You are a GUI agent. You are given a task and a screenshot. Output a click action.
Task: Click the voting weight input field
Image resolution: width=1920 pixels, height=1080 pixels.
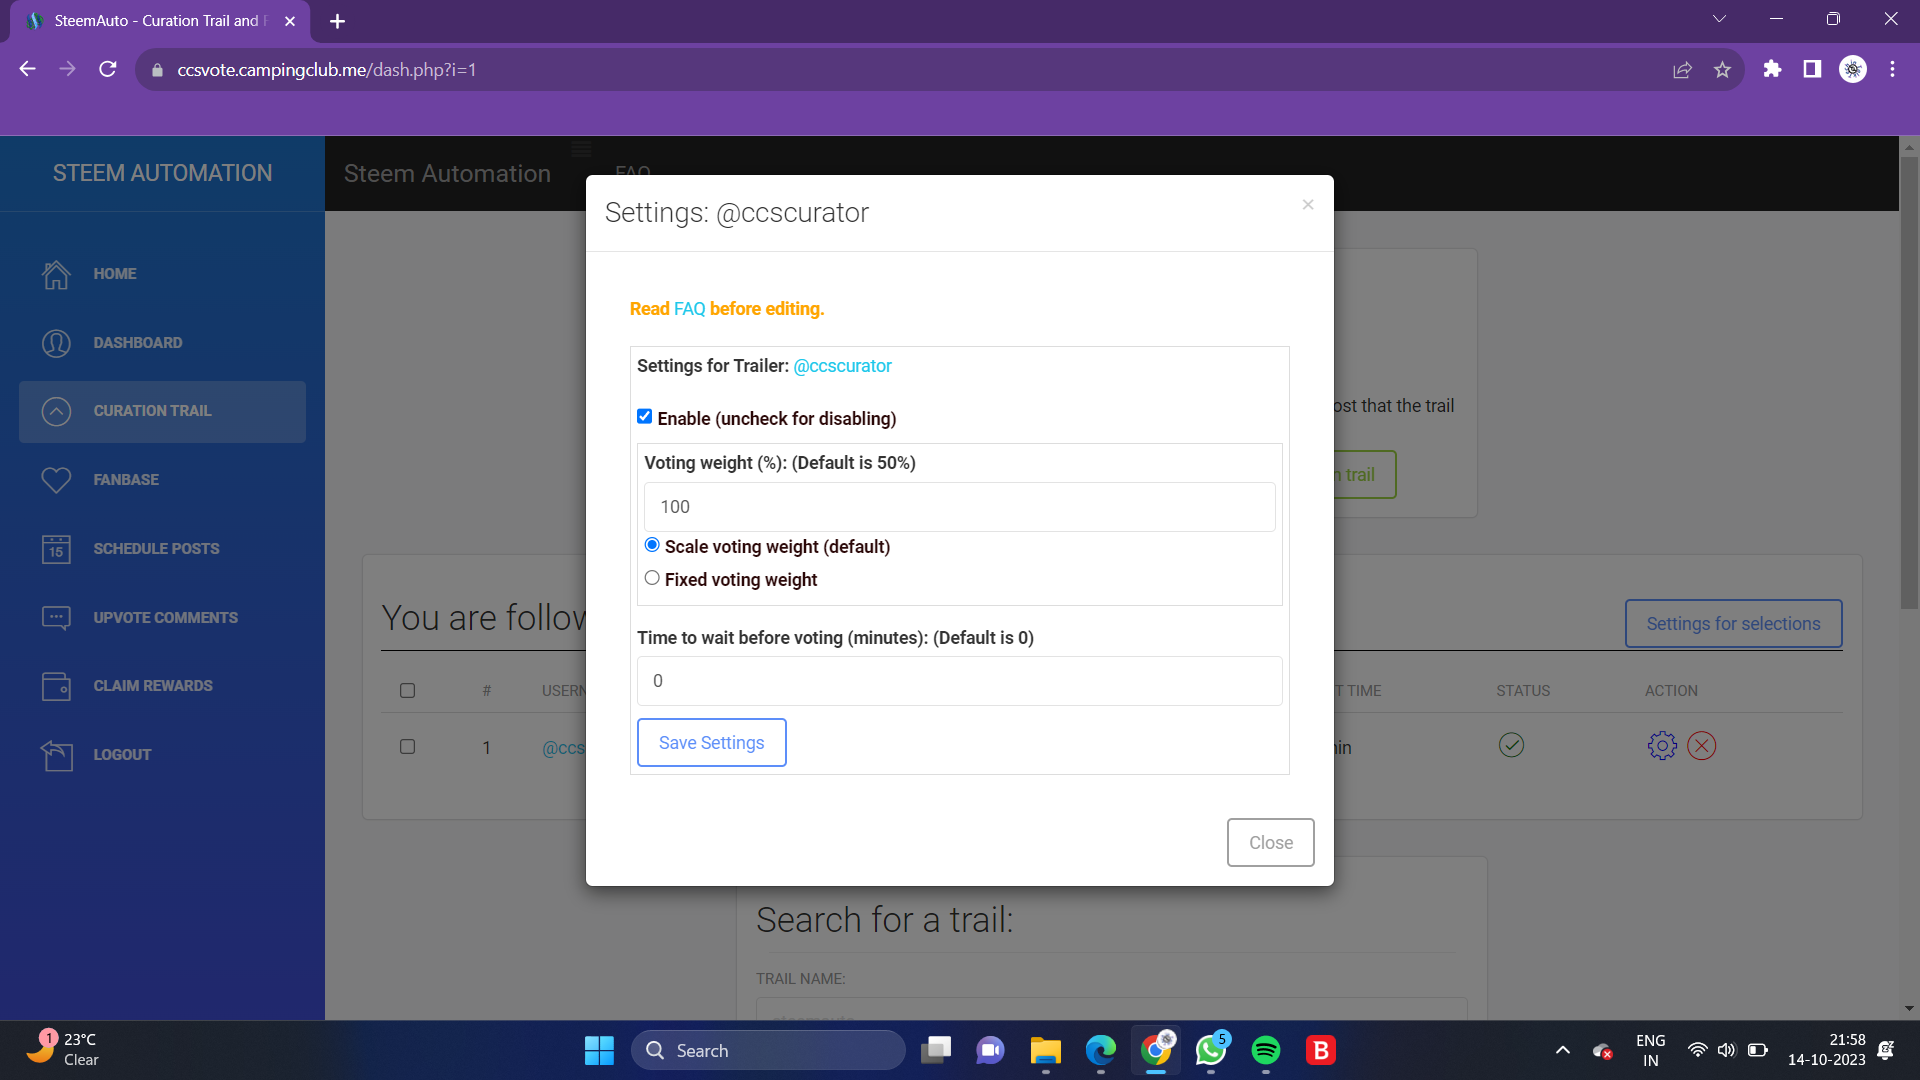point(959,507)
